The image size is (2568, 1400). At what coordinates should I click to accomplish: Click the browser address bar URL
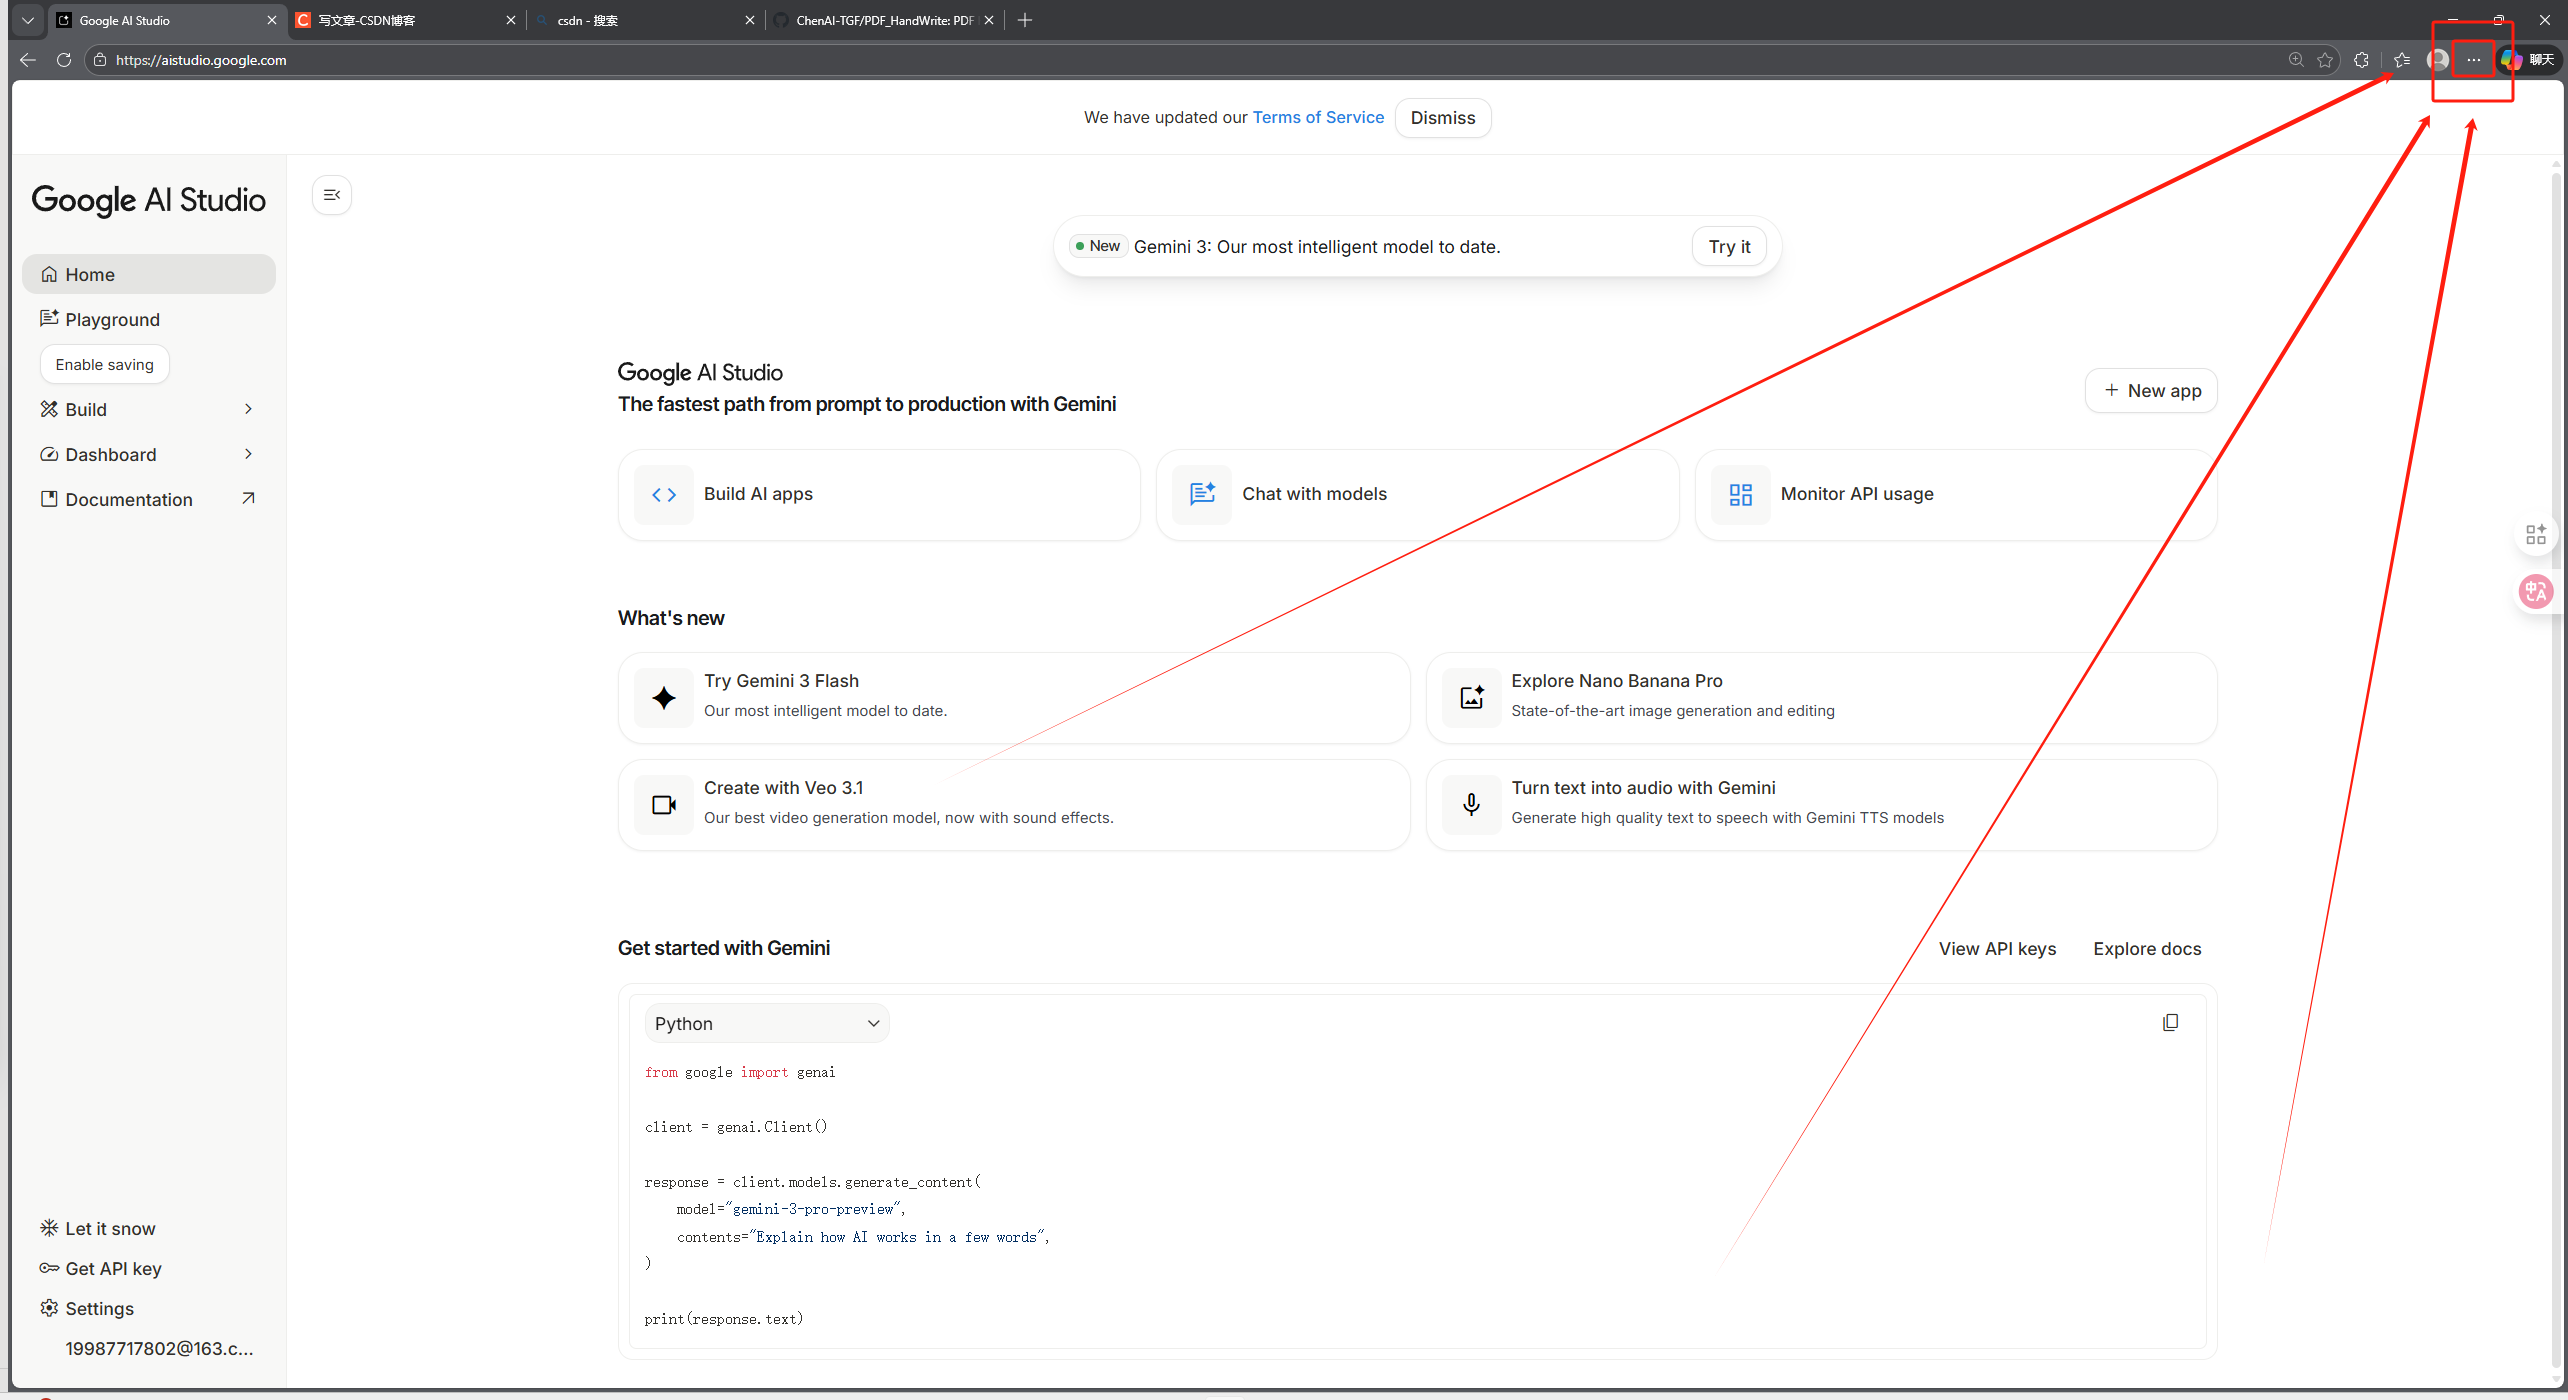201,60
